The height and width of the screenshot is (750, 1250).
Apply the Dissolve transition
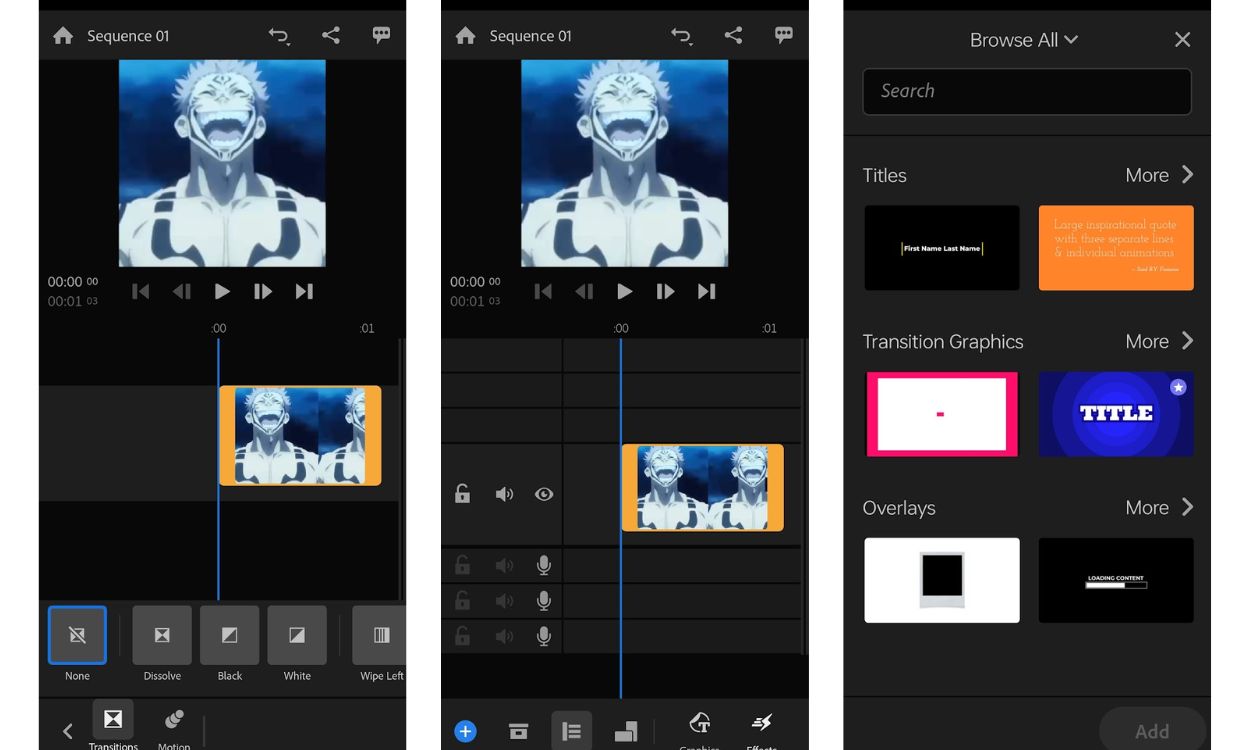point(161,635)
